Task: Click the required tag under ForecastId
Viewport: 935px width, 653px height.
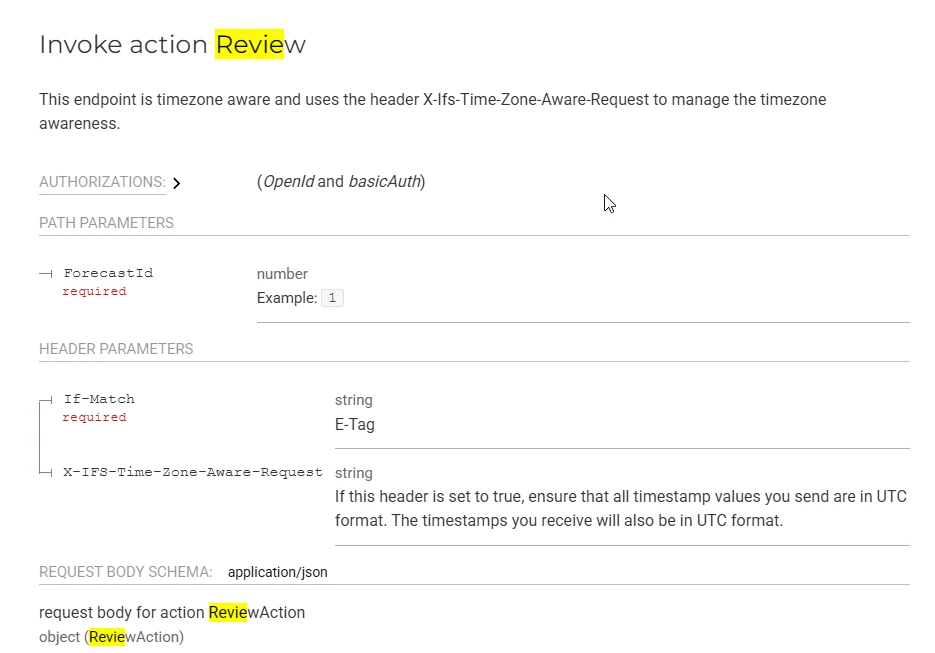Action: tap(94, 291)
